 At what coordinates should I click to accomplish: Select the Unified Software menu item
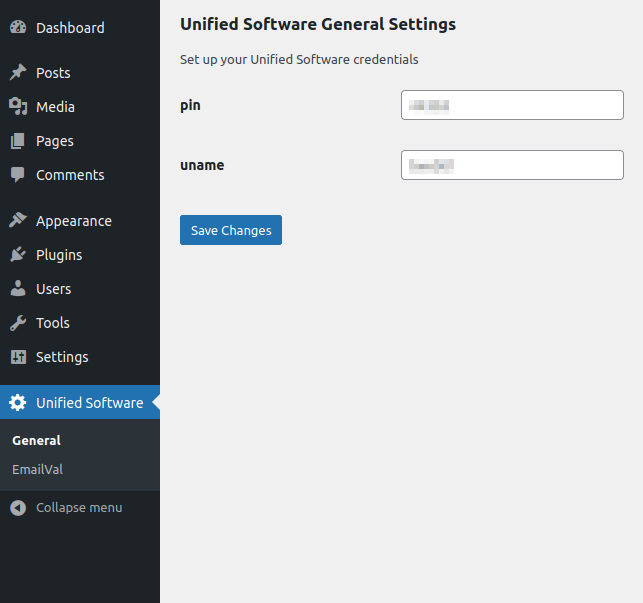pos(80,402)
